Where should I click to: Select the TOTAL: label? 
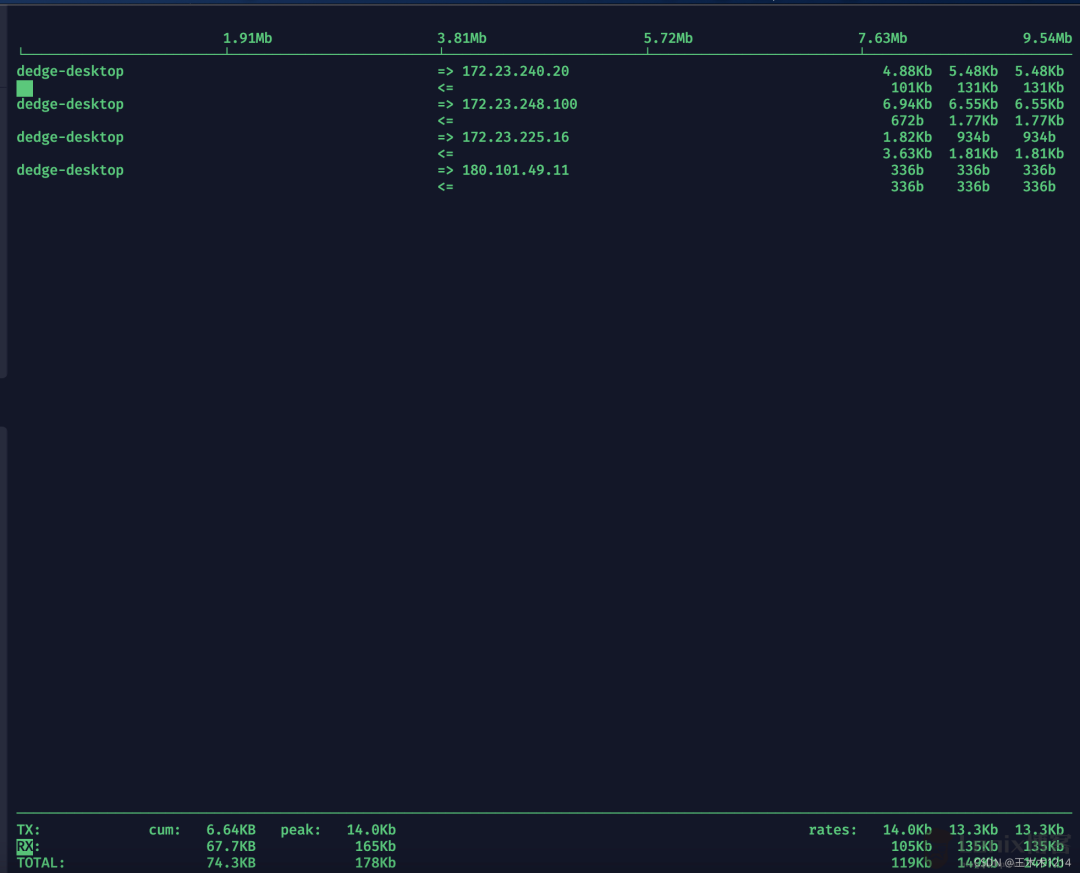click(41, 863)
